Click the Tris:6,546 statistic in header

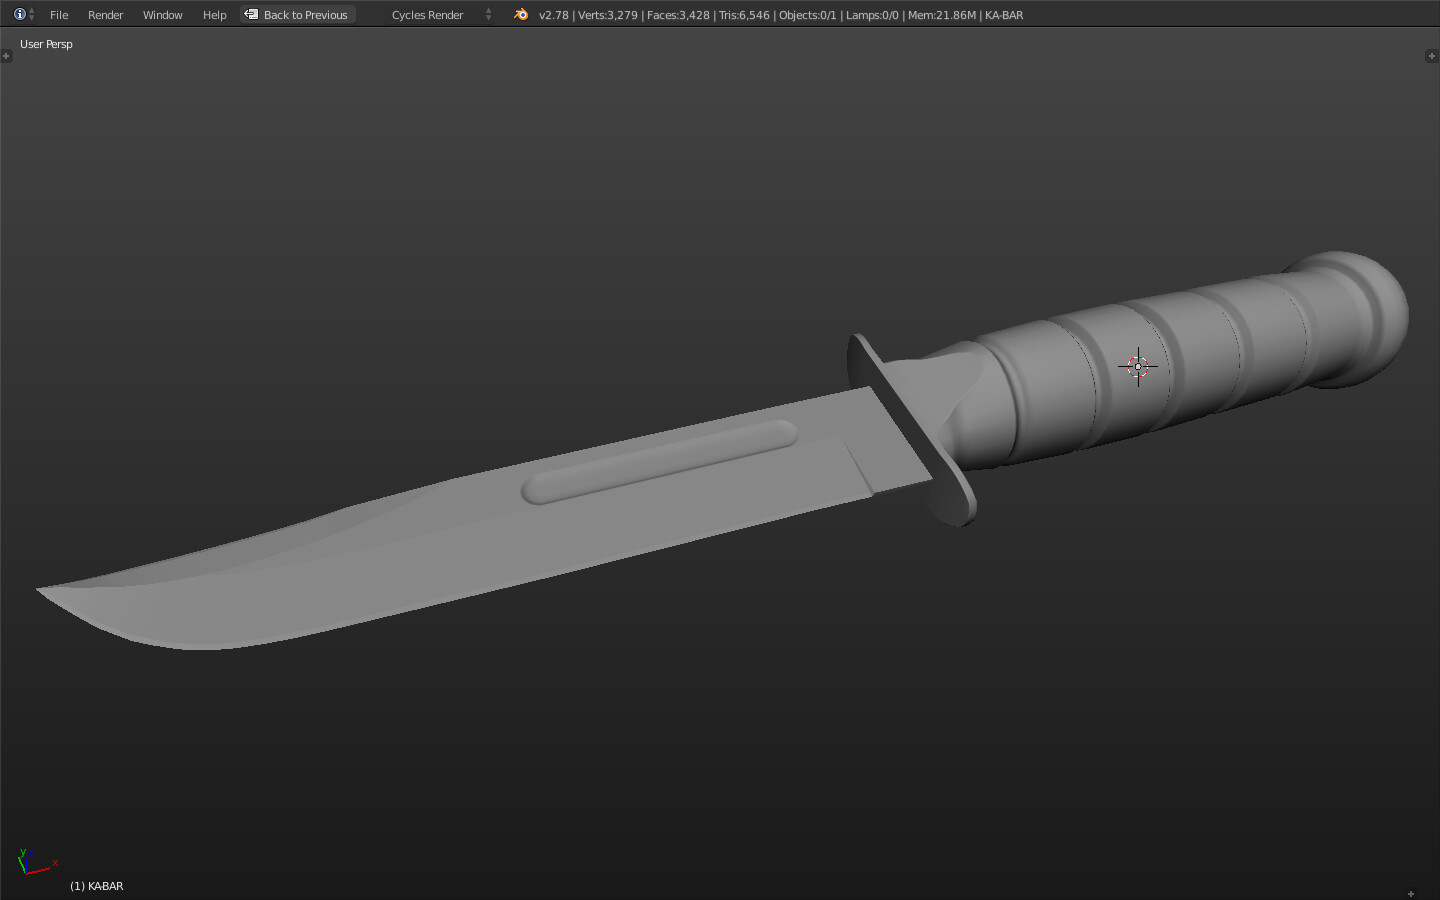[744, 15]
